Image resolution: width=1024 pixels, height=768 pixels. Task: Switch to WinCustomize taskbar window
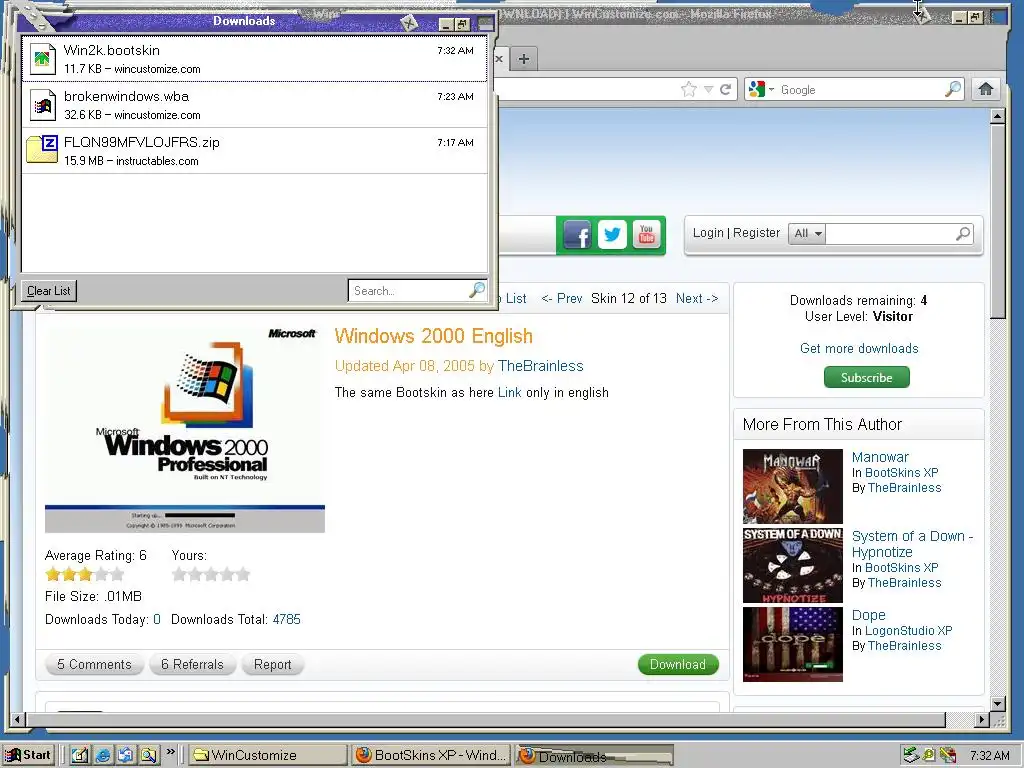268,755
